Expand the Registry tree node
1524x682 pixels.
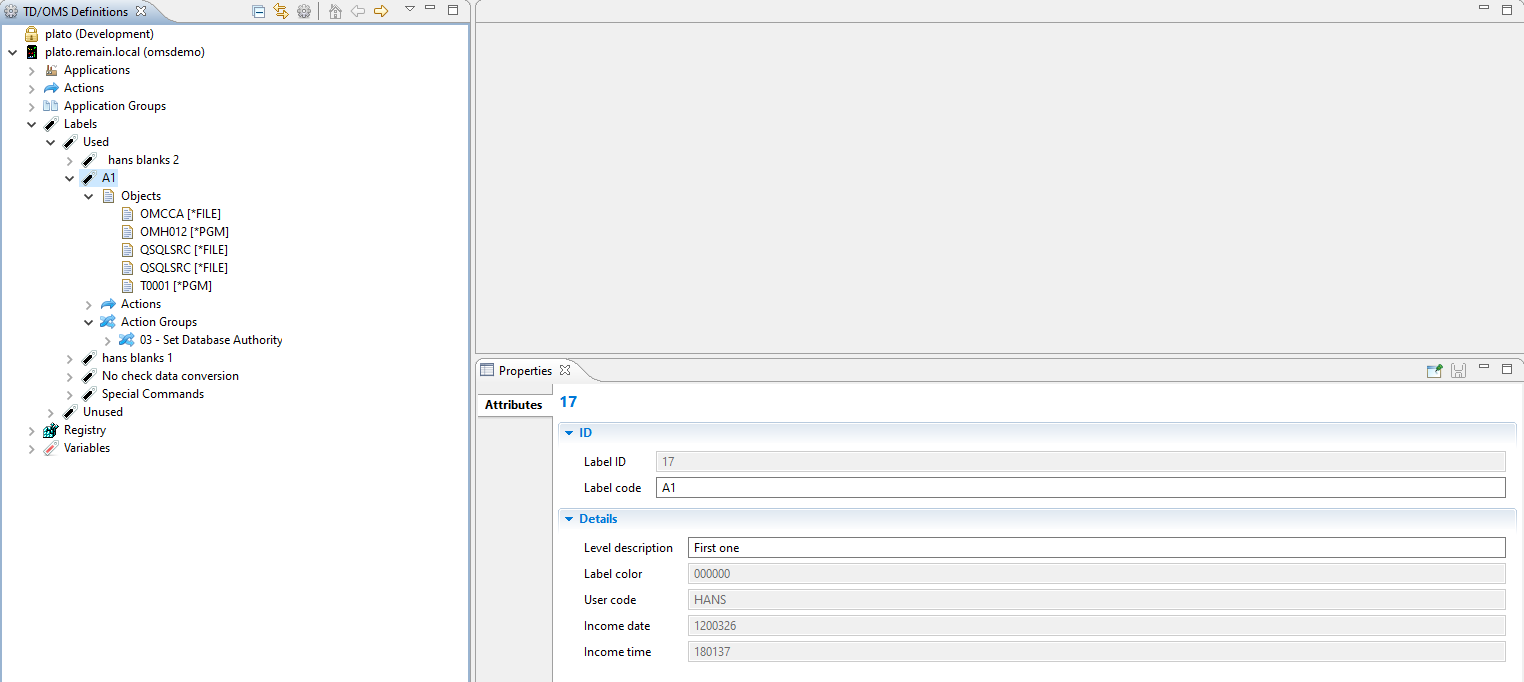(32, 431)
